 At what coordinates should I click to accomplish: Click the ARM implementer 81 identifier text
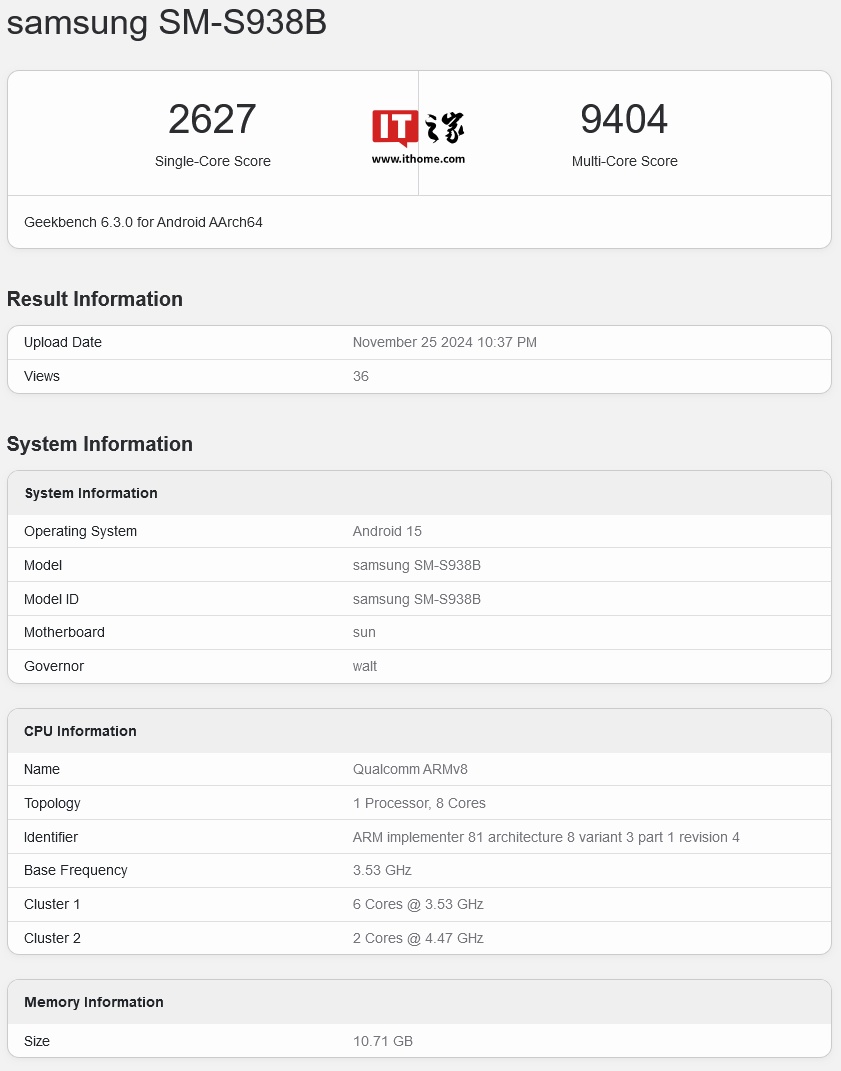tap(546, 837)
